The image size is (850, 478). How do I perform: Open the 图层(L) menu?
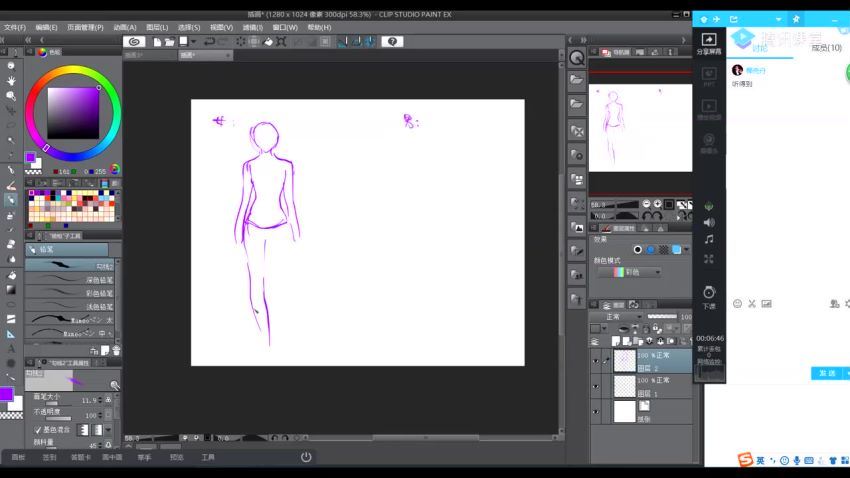[x=157, y=27]
